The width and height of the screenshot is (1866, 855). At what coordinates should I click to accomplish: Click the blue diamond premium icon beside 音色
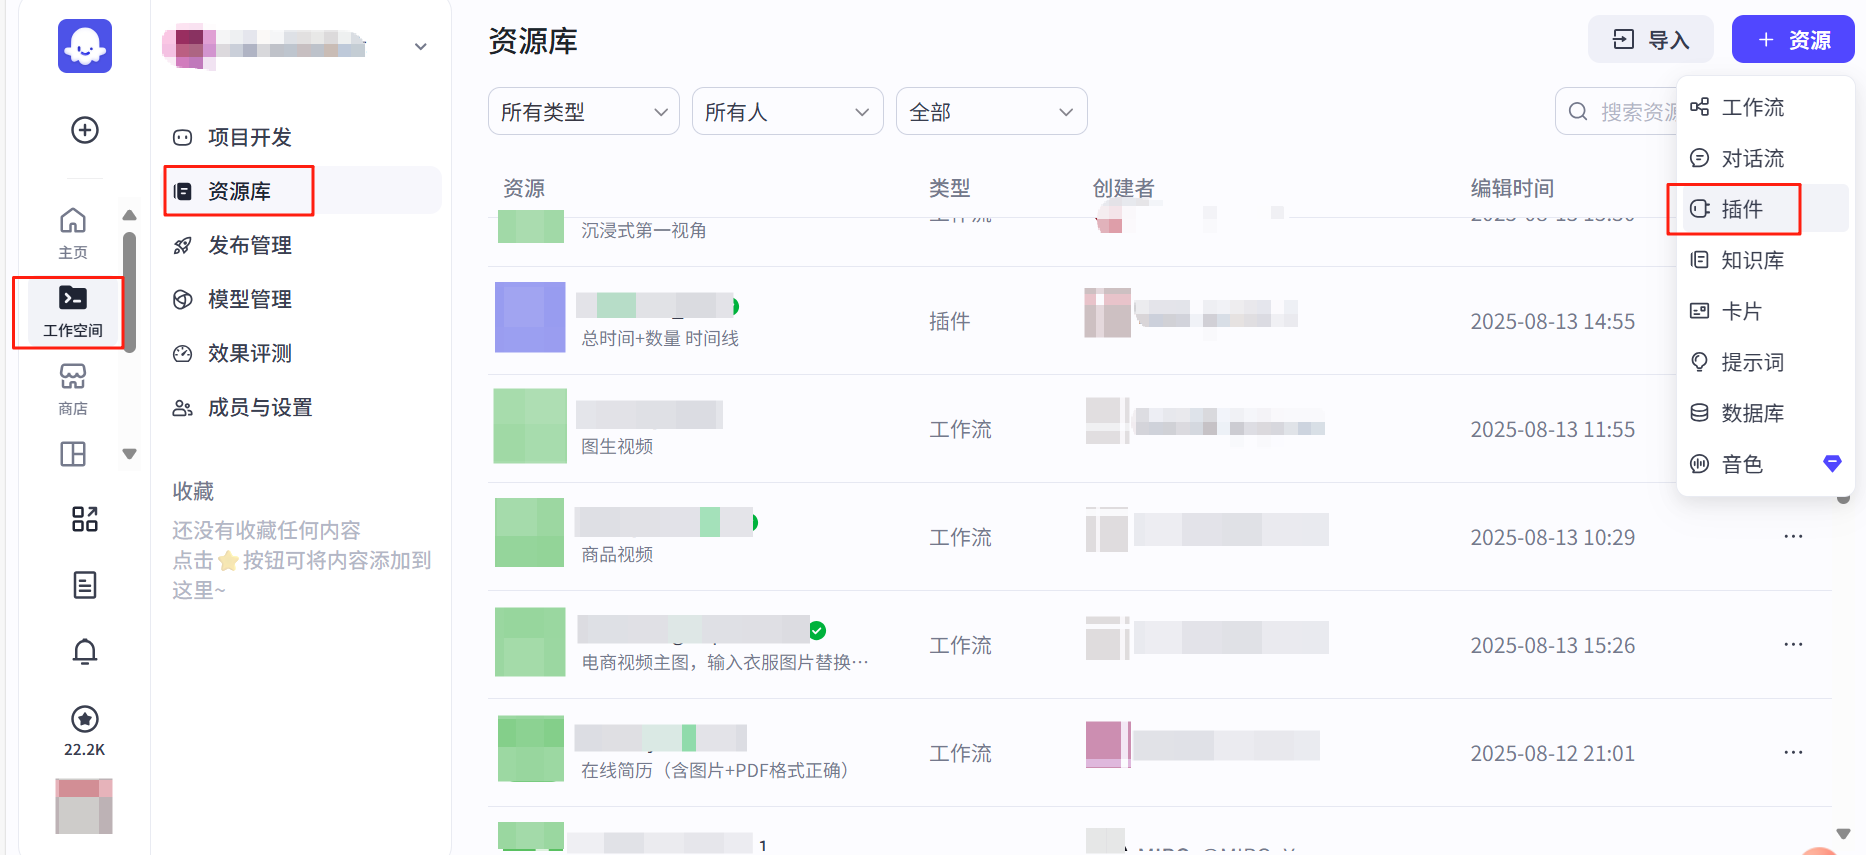1832,463
